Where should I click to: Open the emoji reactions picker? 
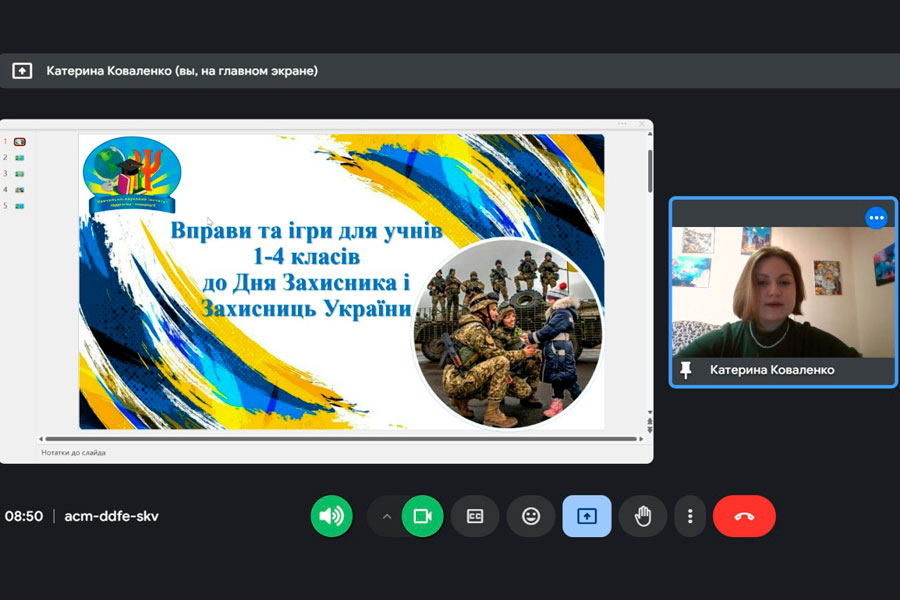(x=531, y=516)
